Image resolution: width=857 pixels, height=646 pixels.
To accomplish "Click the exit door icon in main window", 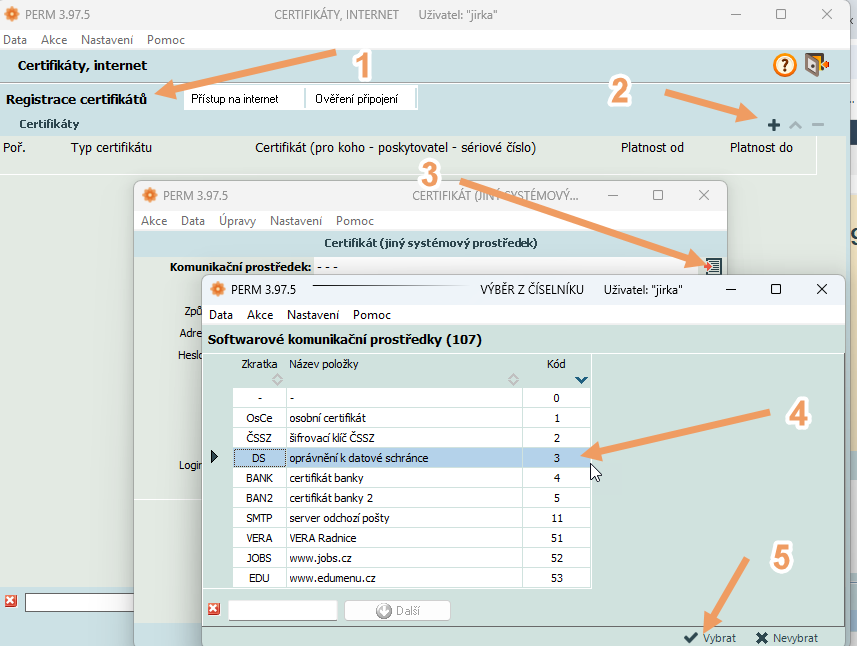I will [817, 65].
